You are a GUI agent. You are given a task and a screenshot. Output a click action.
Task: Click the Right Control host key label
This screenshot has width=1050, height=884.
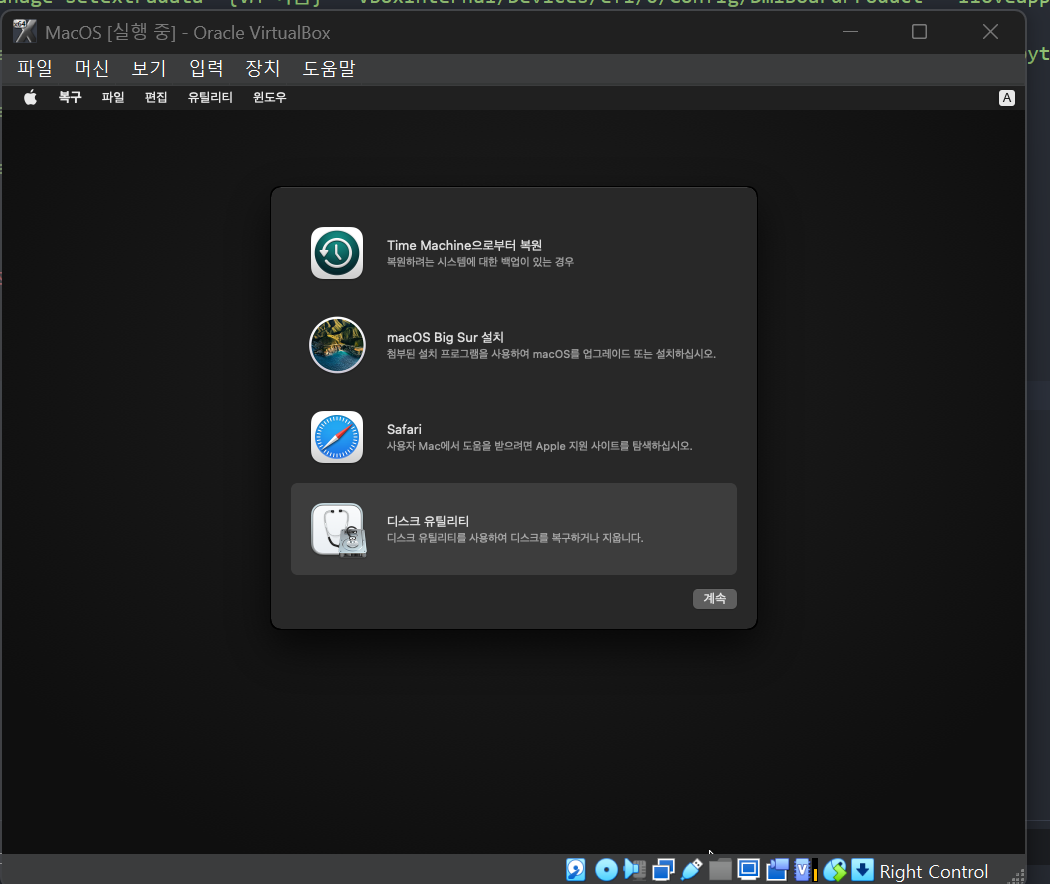coord(933,871)
